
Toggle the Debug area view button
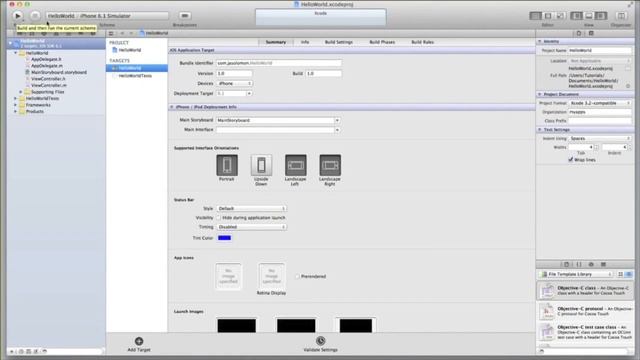click(x=589, y=16)
